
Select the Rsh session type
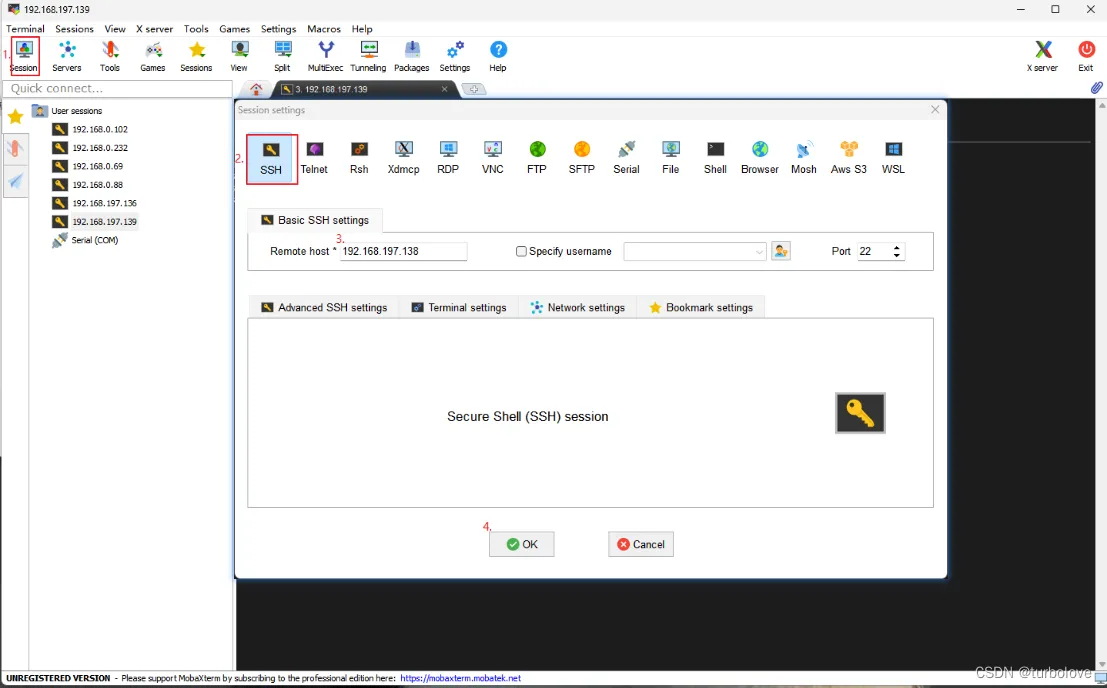point(359,158)
